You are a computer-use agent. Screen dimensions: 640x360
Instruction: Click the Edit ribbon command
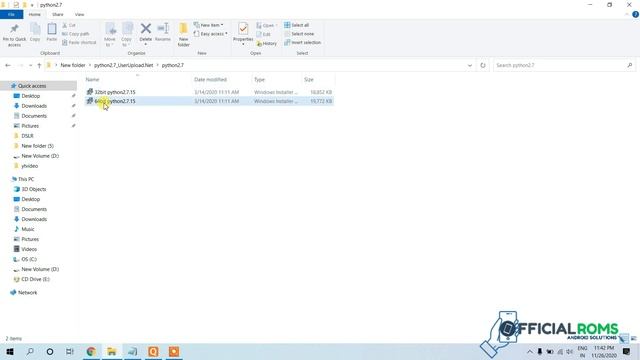tap(264, 34)
